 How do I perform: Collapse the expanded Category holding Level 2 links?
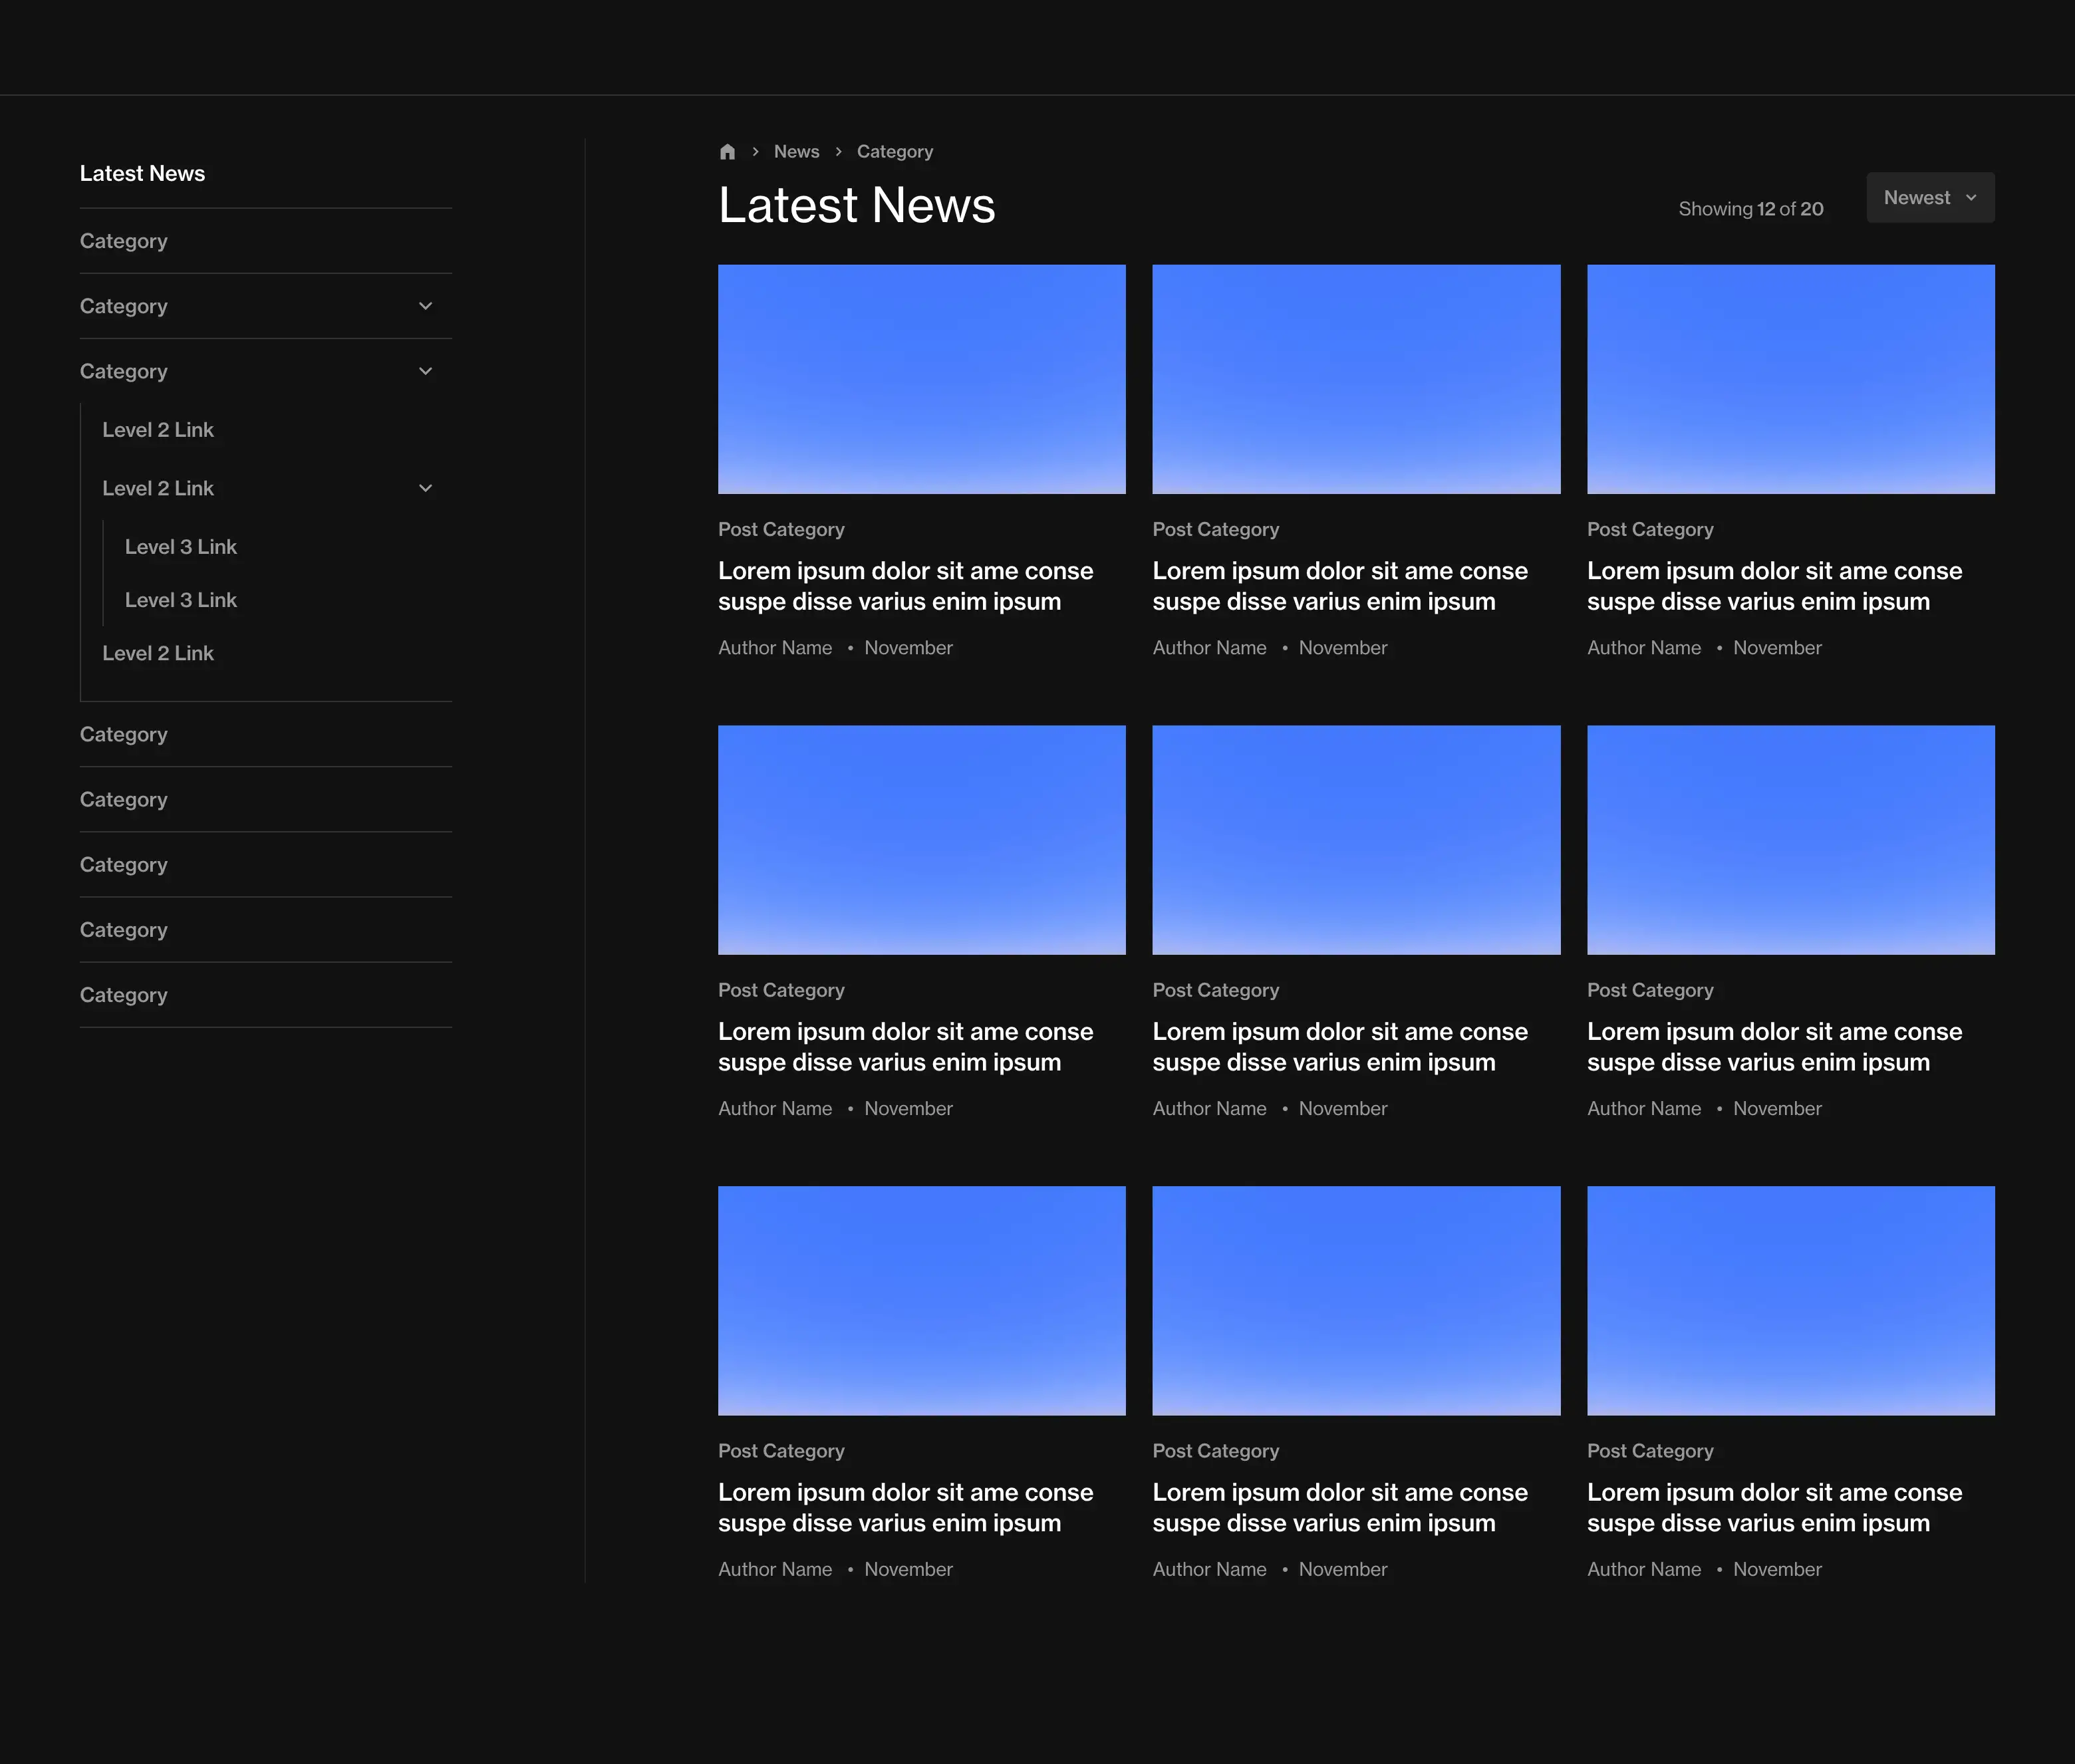[x=425, y=371]
